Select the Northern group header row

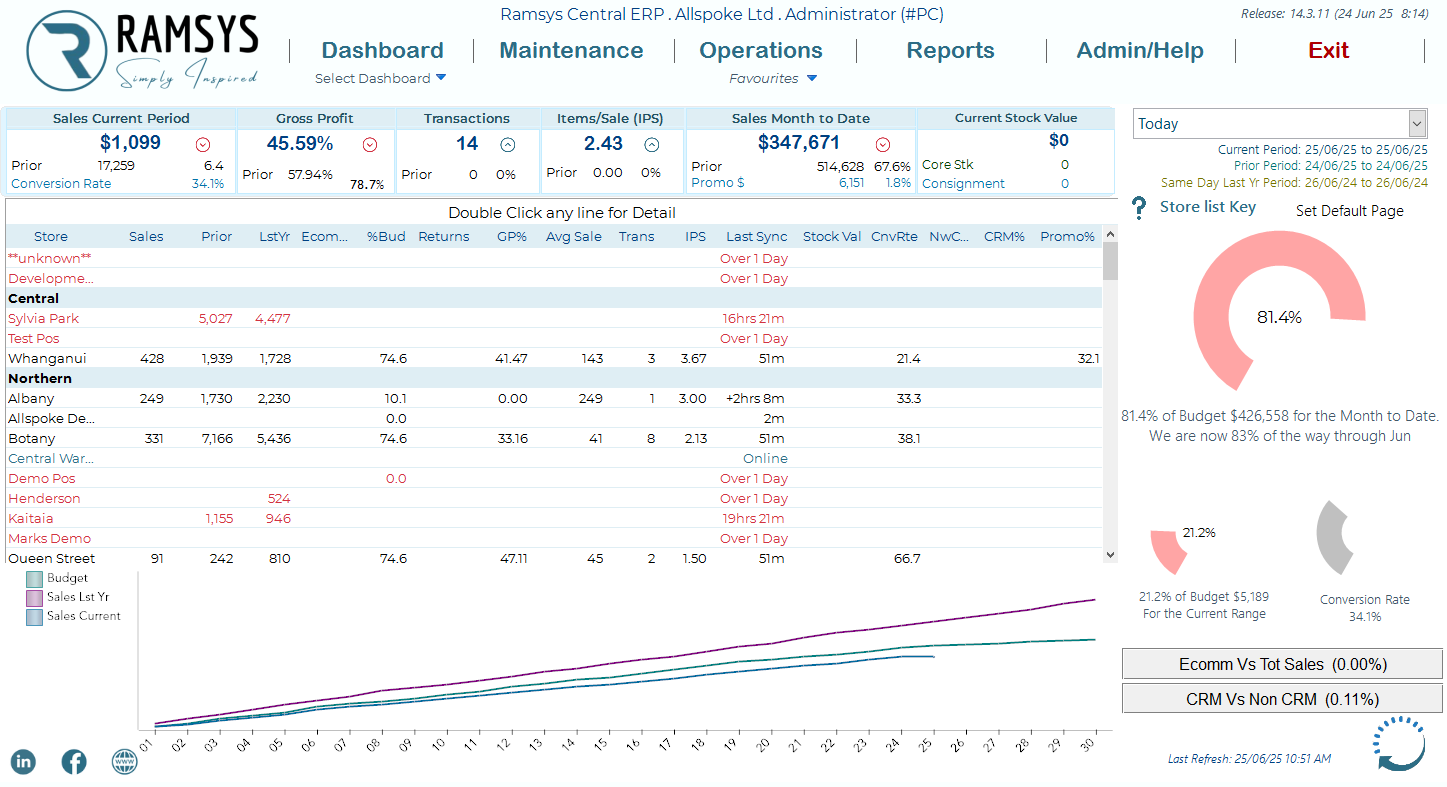[x=554, y=378]
